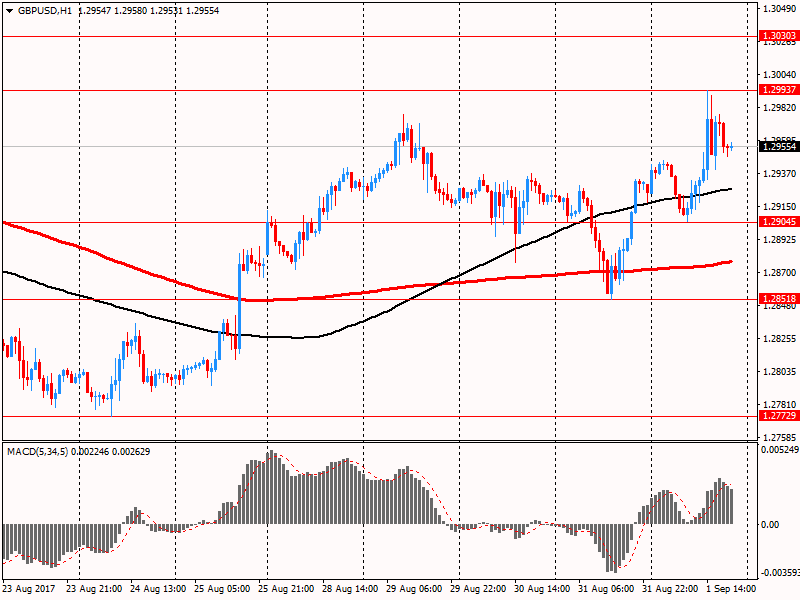800x600 pixels.
Task: Click the 23 Aug 2017 time axis label
Action: [x=28, y=589]
